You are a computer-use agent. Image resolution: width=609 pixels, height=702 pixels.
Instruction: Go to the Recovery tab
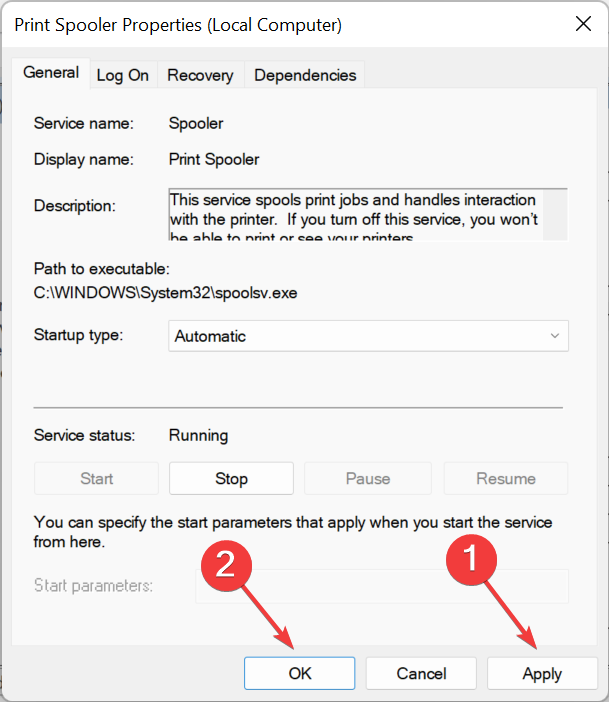(200, 75)
